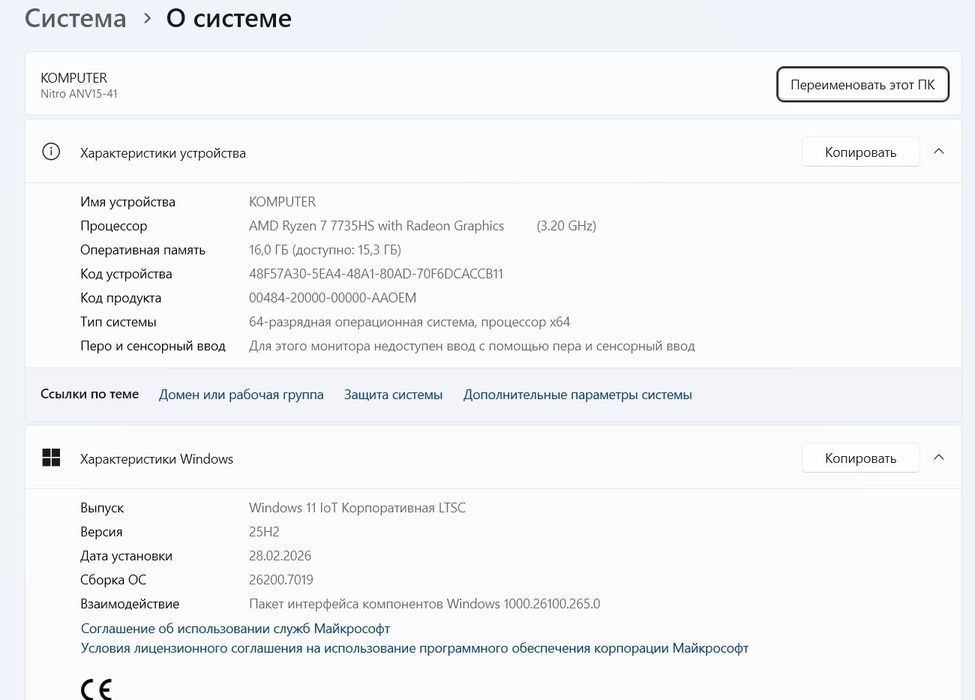Go back to the Система breadcrumb
This screenshot has width=975, height=700.
75,19
